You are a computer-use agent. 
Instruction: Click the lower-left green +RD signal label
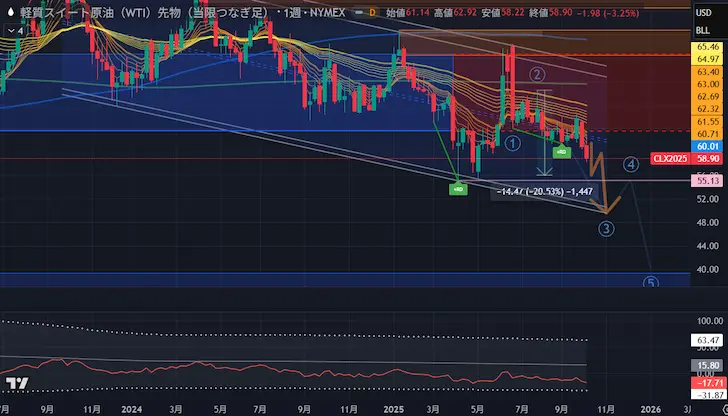[x=459, y=187]
